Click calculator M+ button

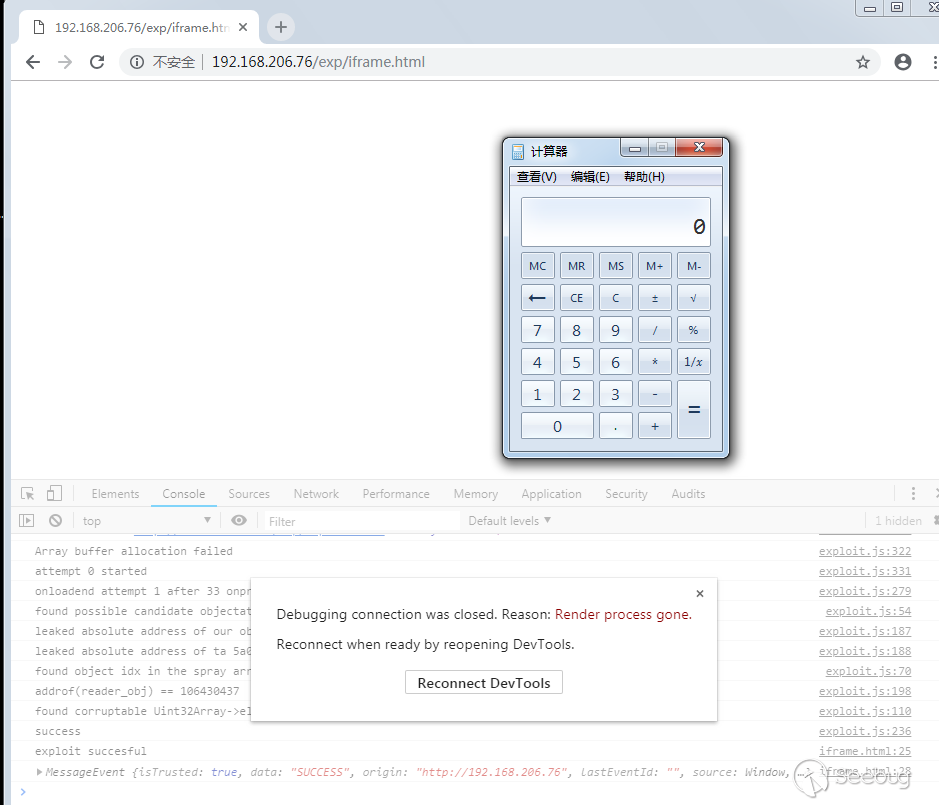pos(655,266)
